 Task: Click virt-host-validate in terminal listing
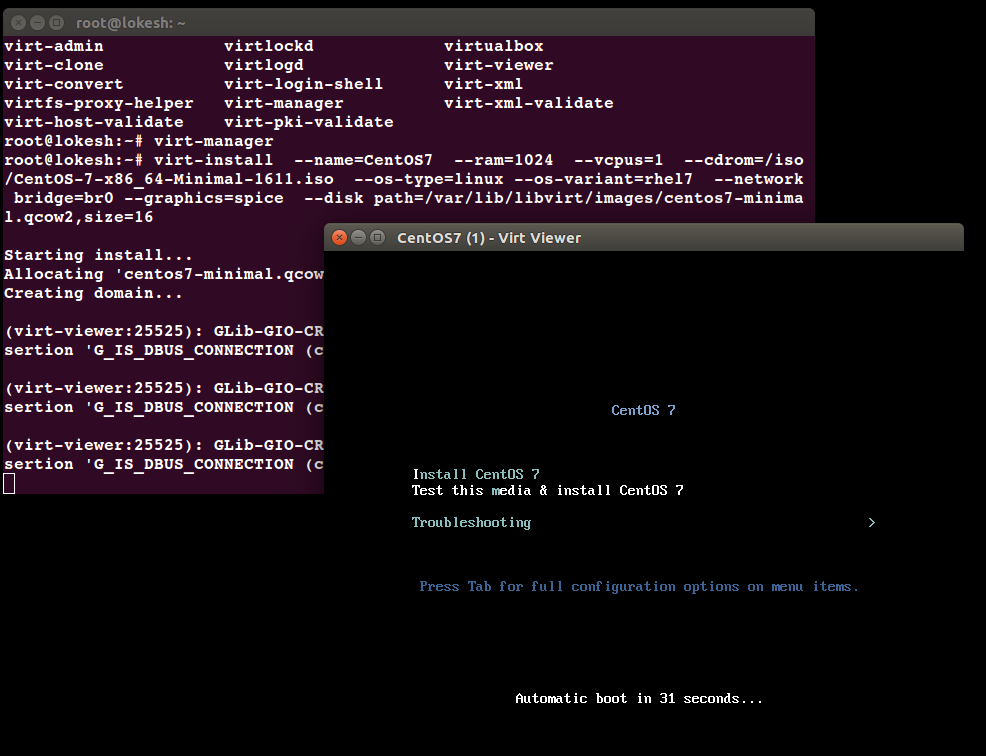pos(94,122)
